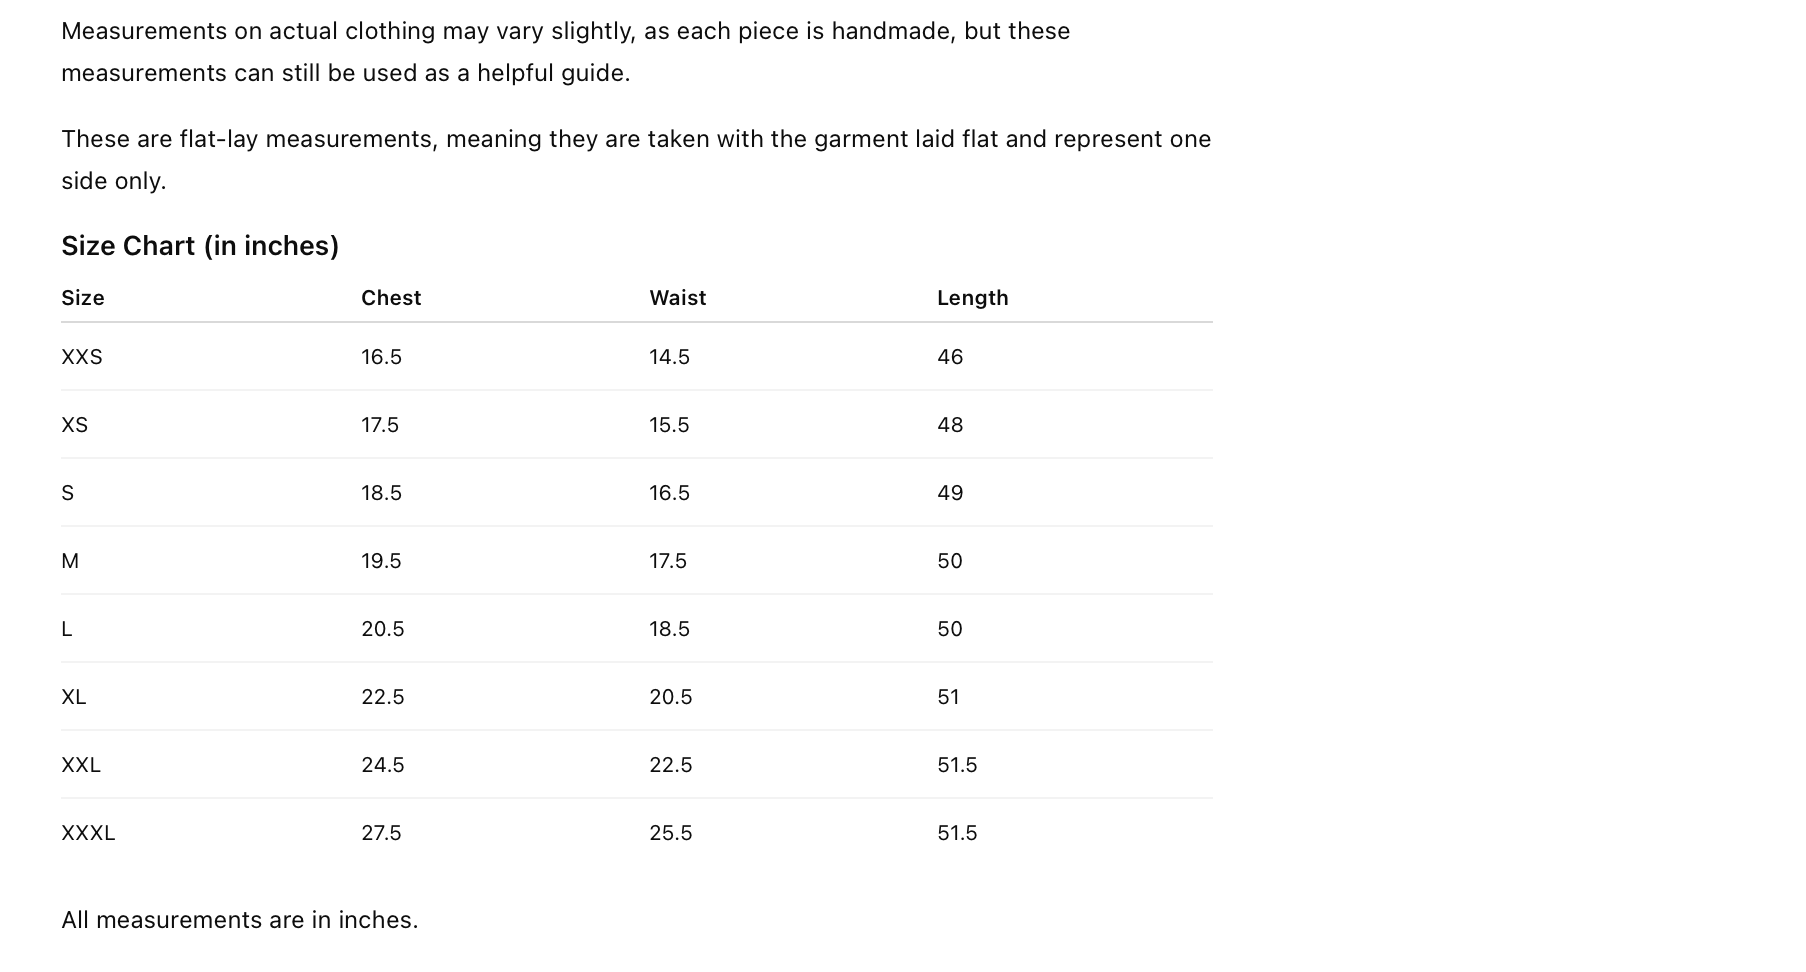Viewport: 1806px width, 972px height.
Task: Click length value 46 for XXS
Action: click(950, 357)
